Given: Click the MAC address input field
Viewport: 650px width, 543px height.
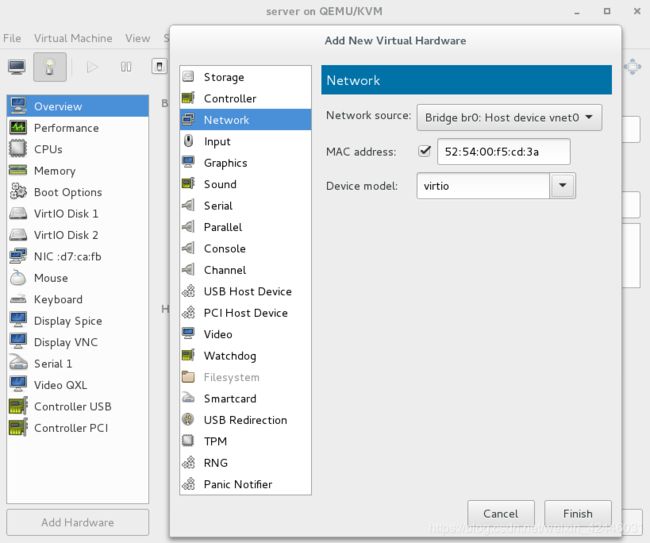Looking at the screenshot, I should click(504, 152).
